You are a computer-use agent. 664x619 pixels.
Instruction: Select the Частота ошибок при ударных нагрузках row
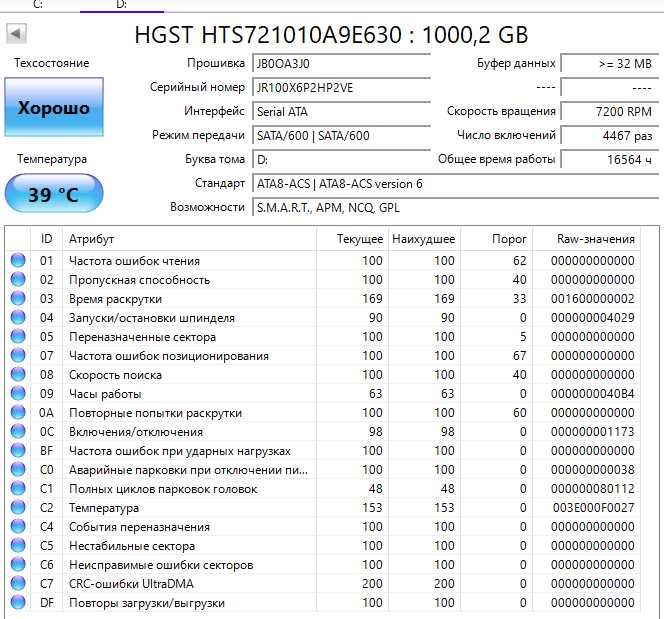[x=323, y=450]
